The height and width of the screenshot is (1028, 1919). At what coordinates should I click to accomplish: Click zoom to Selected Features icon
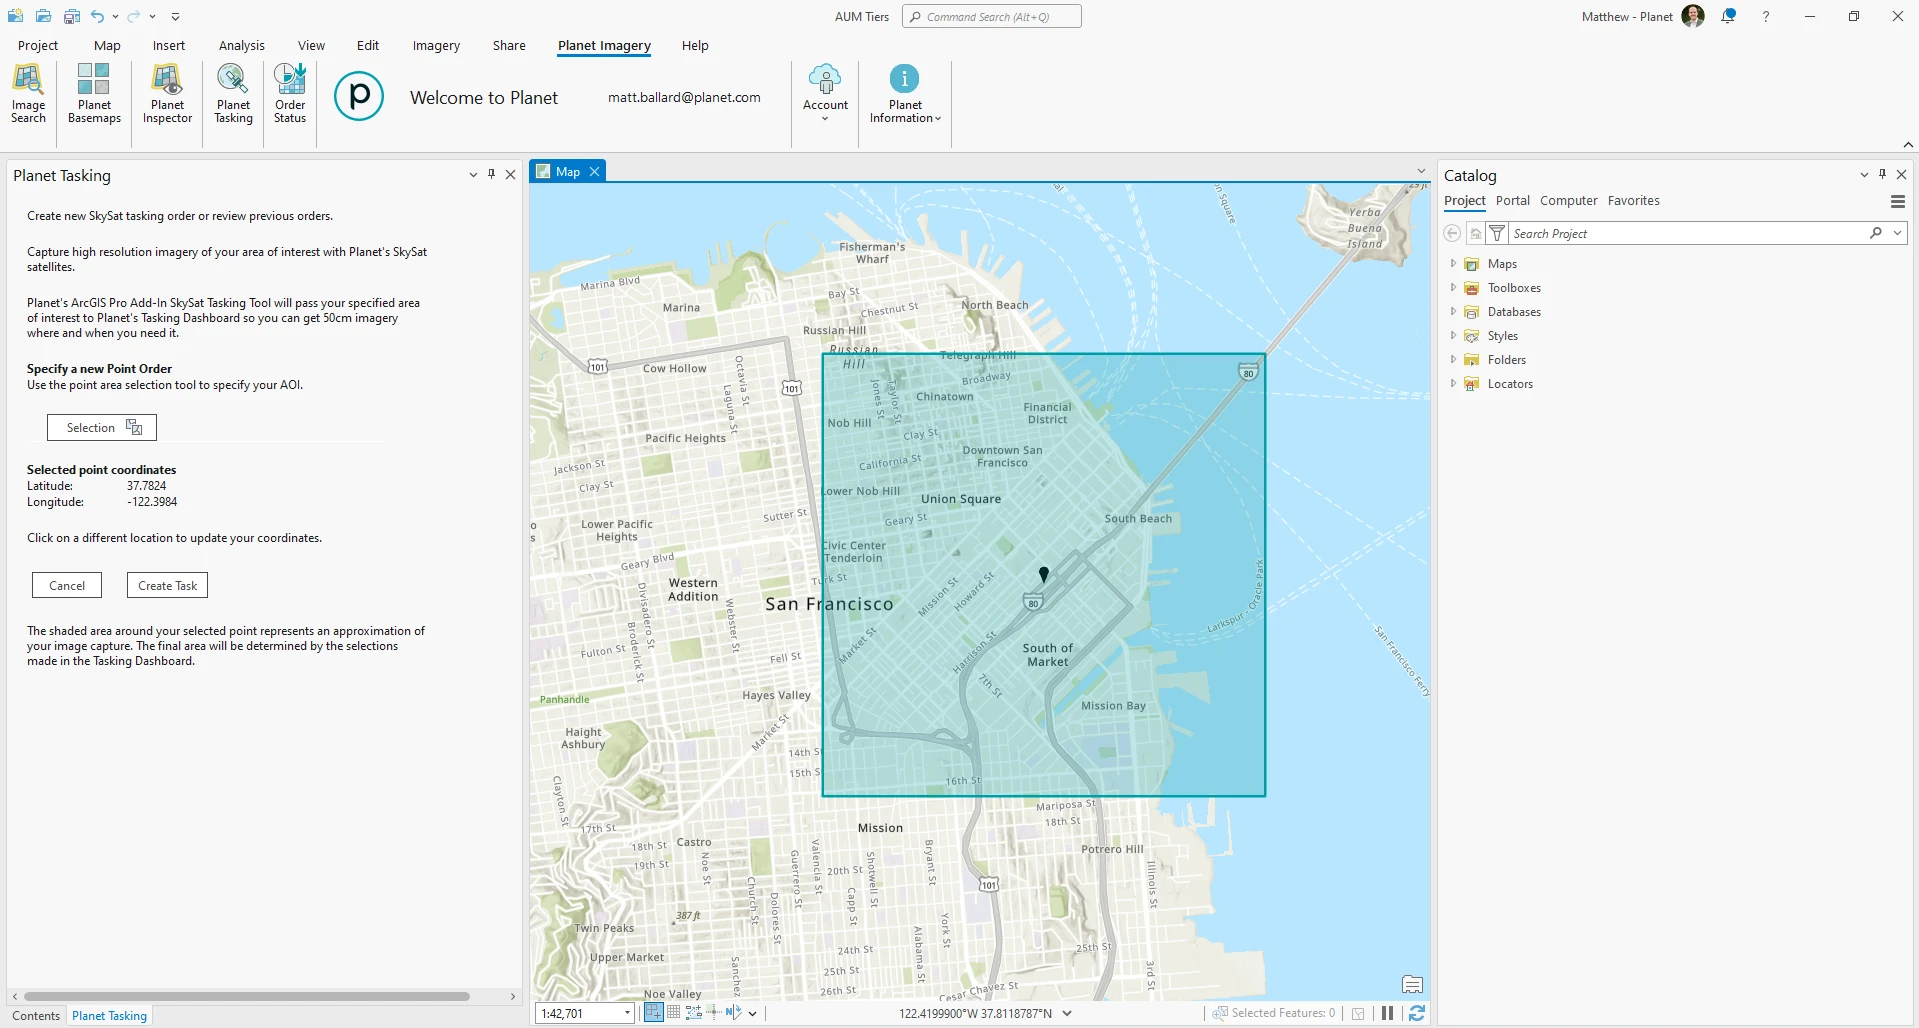1220,1013
